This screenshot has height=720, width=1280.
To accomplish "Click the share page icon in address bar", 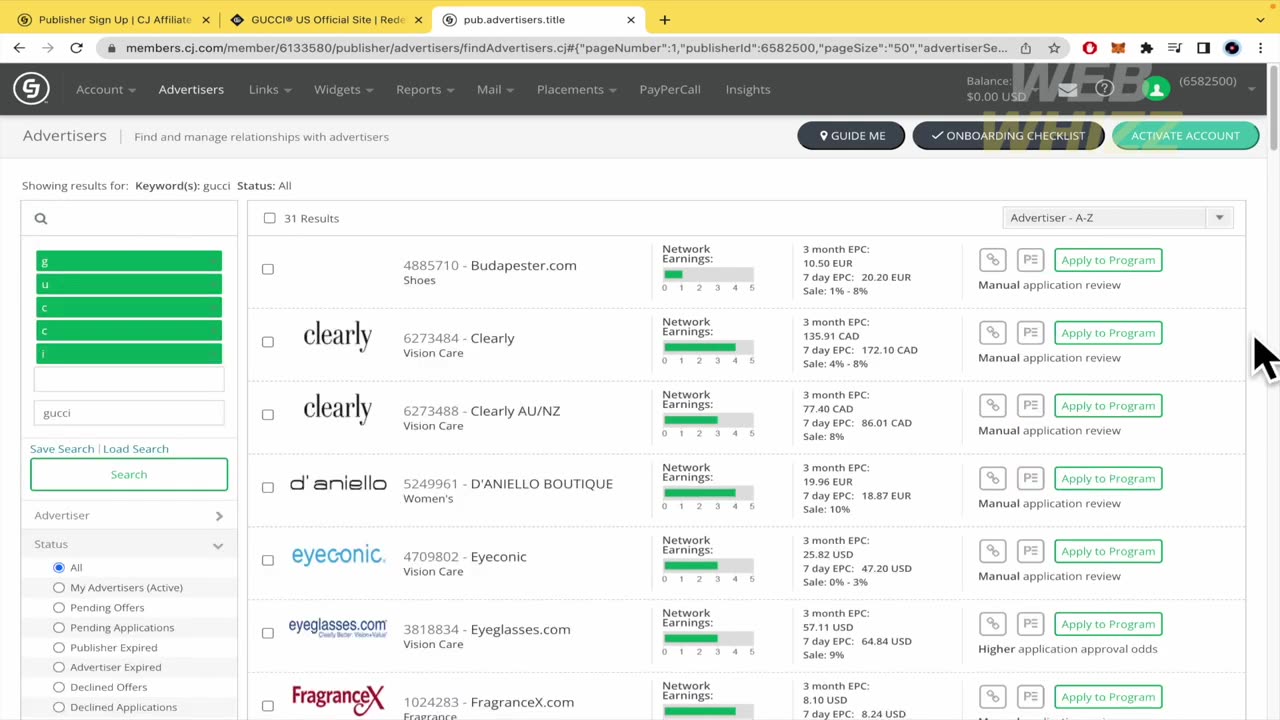I will tap(1026, 47).
